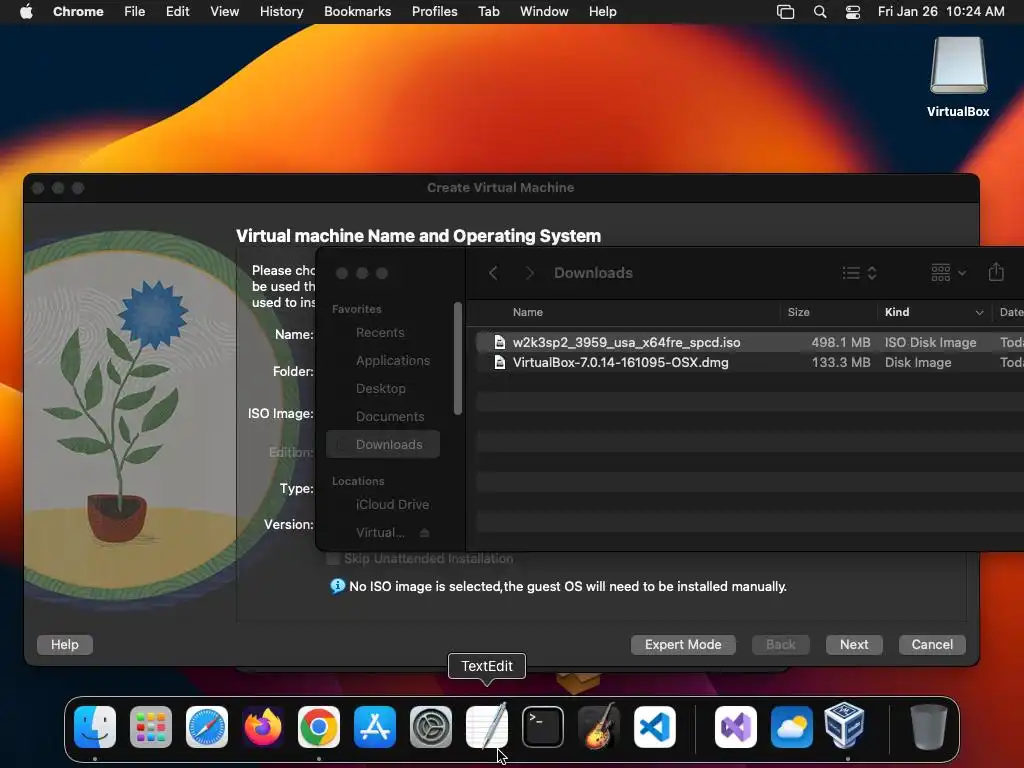This screenshot has height=768, width=1024.
Task: Open the History menu
Action: (281, 11)
